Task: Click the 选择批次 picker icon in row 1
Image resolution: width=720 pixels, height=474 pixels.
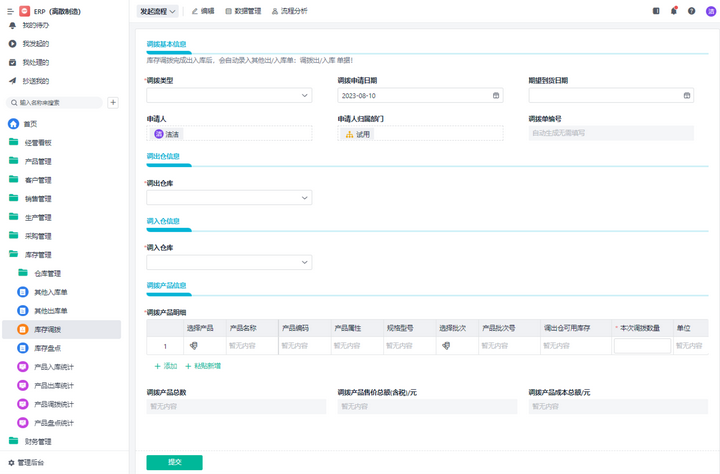Action: [x=446, y=346]
